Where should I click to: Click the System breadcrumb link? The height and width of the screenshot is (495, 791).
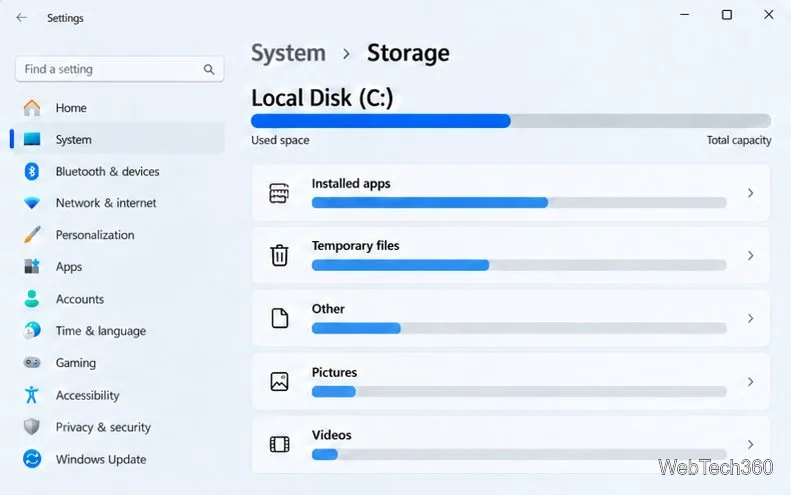289,53
